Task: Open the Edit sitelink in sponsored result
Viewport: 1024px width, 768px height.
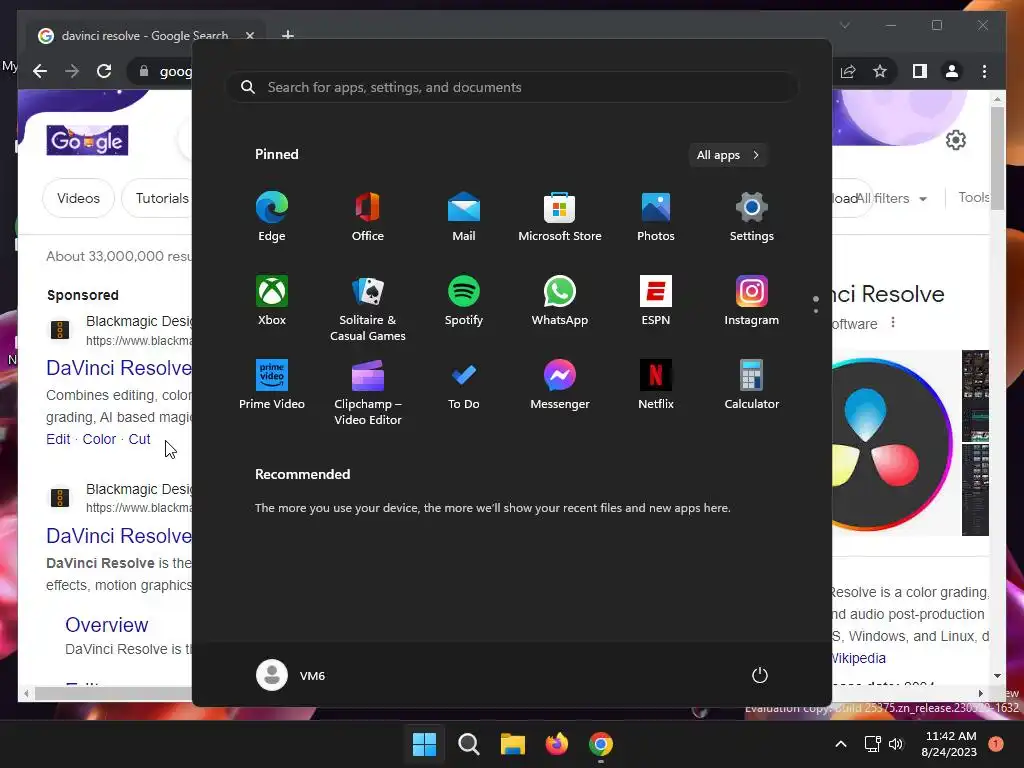Action: coord(58,439)
